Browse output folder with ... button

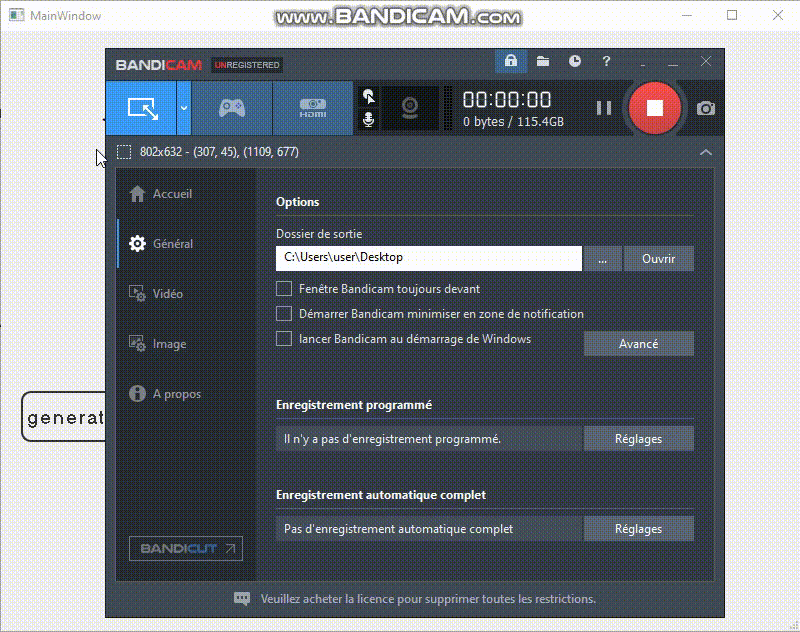point(603,259)
